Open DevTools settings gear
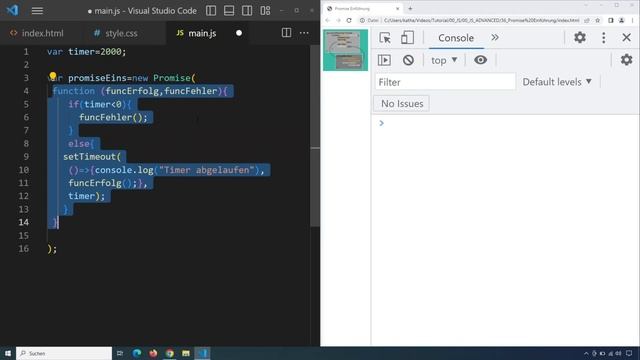This screenshot has height=360, width=640. (x=580, y=37)
